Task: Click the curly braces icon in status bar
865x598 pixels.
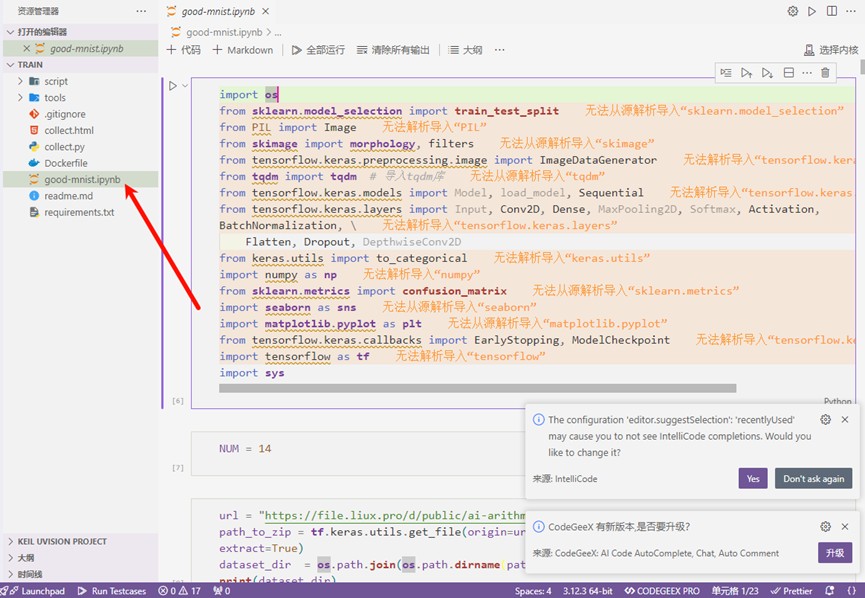Action: [x=851, y=591]
